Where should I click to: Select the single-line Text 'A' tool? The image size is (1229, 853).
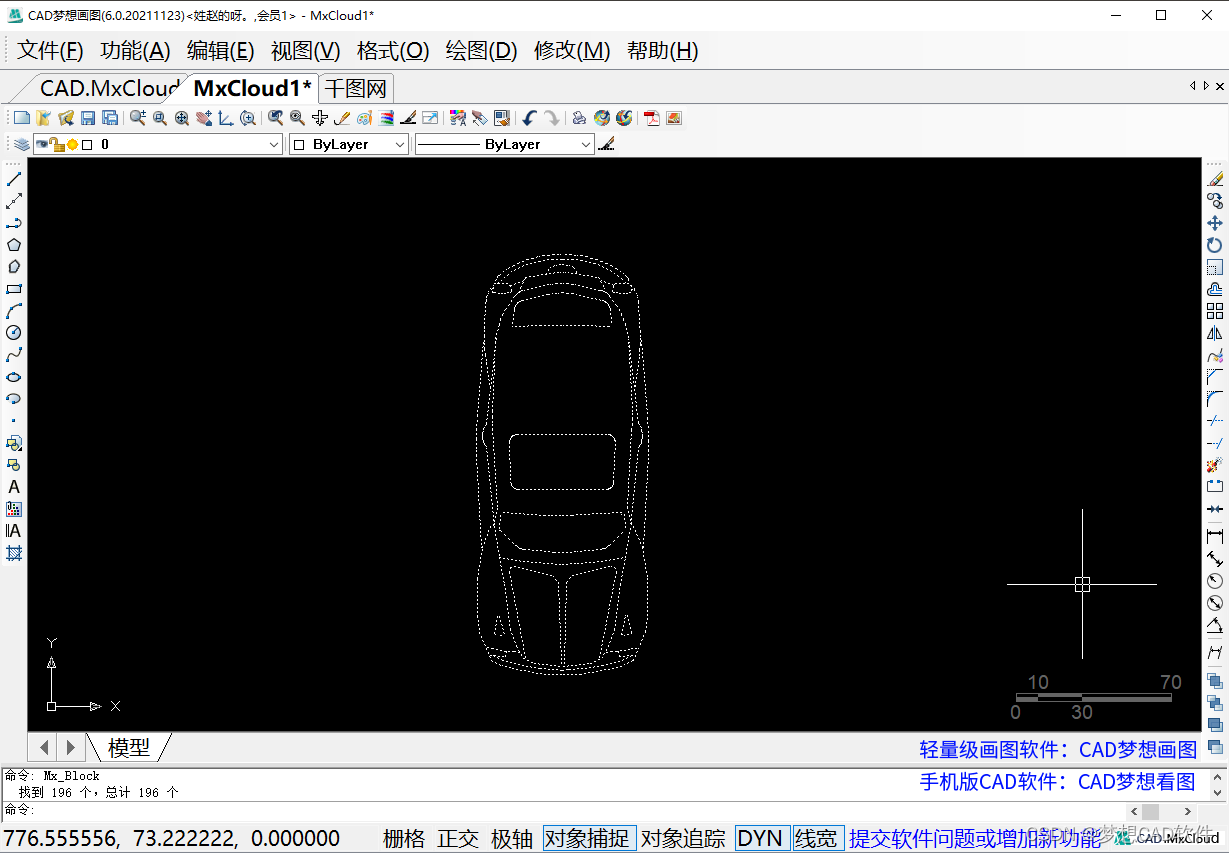click(x=14, y=487)
